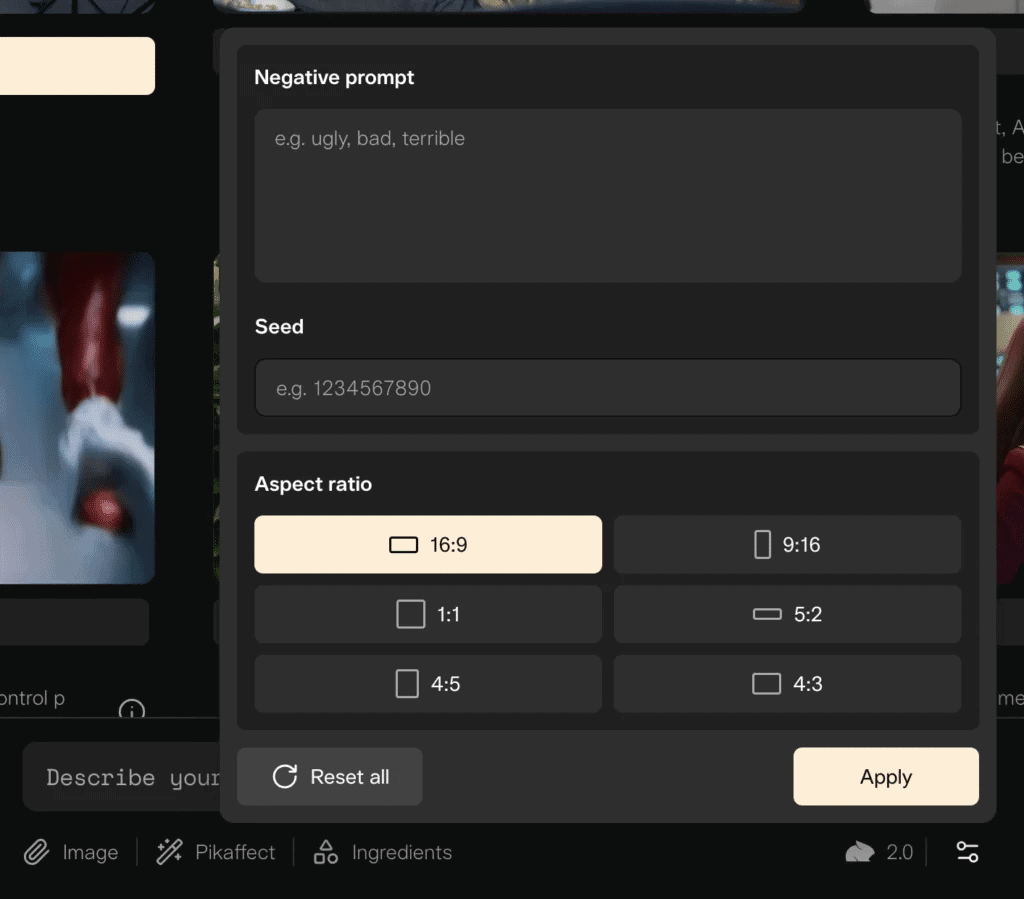Open the blurry red-legs video thumbnail
1024x899 pixels.
[x=75, y=418]
